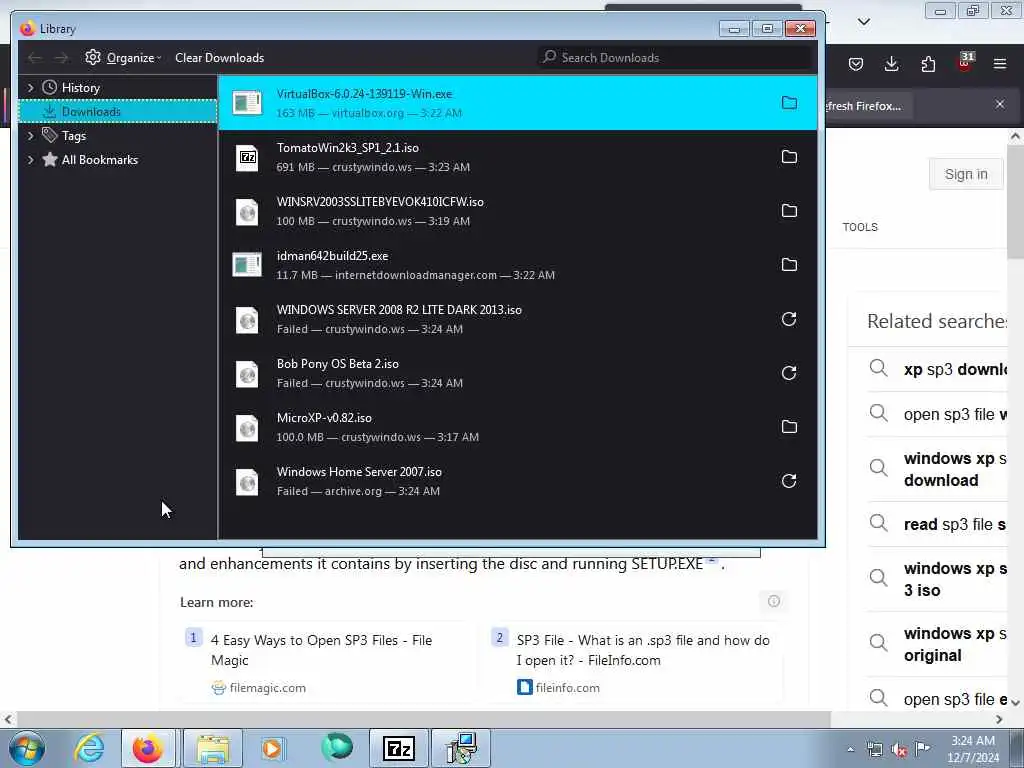Open Windows Start button
The height and width of the screenshot is (768, 1024).
coord(27,748)
